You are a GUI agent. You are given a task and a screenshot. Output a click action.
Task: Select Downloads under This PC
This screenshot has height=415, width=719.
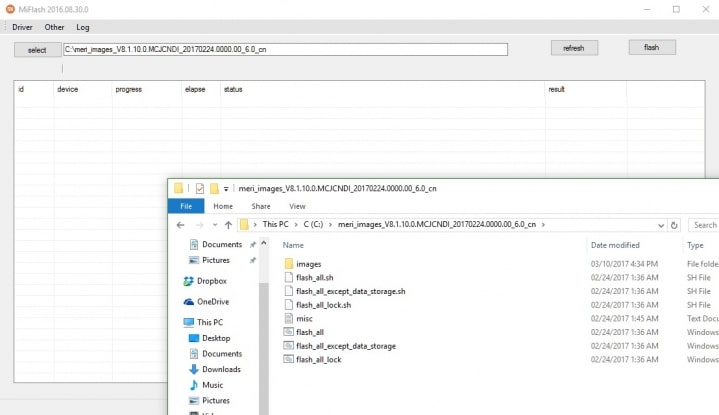[x=221, y=369]
